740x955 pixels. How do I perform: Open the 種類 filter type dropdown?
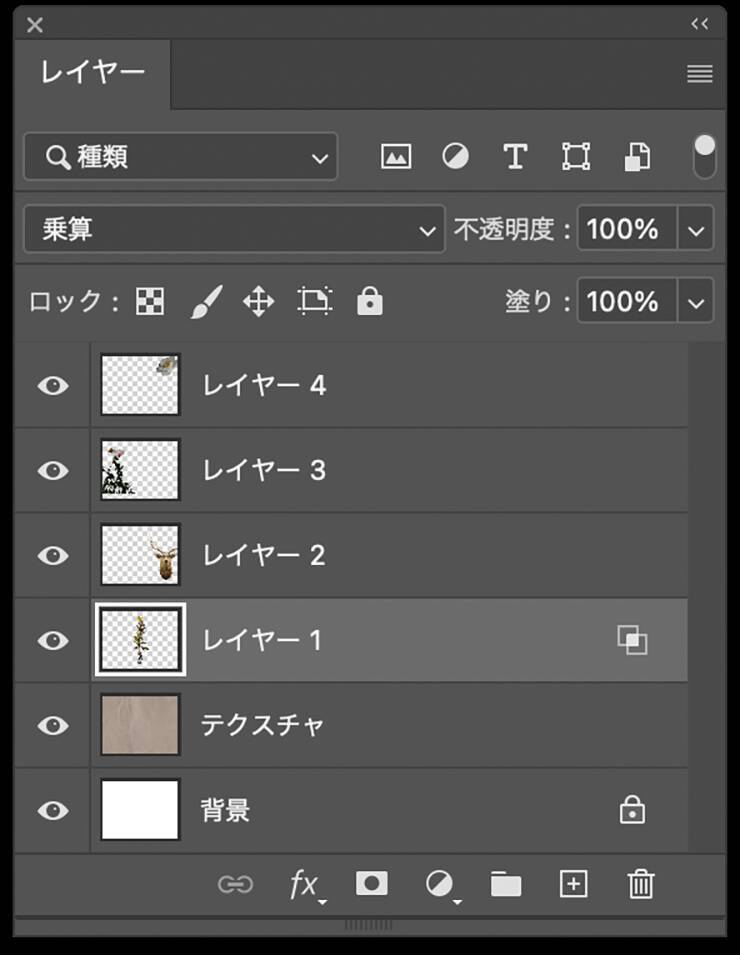pos(181,157)
